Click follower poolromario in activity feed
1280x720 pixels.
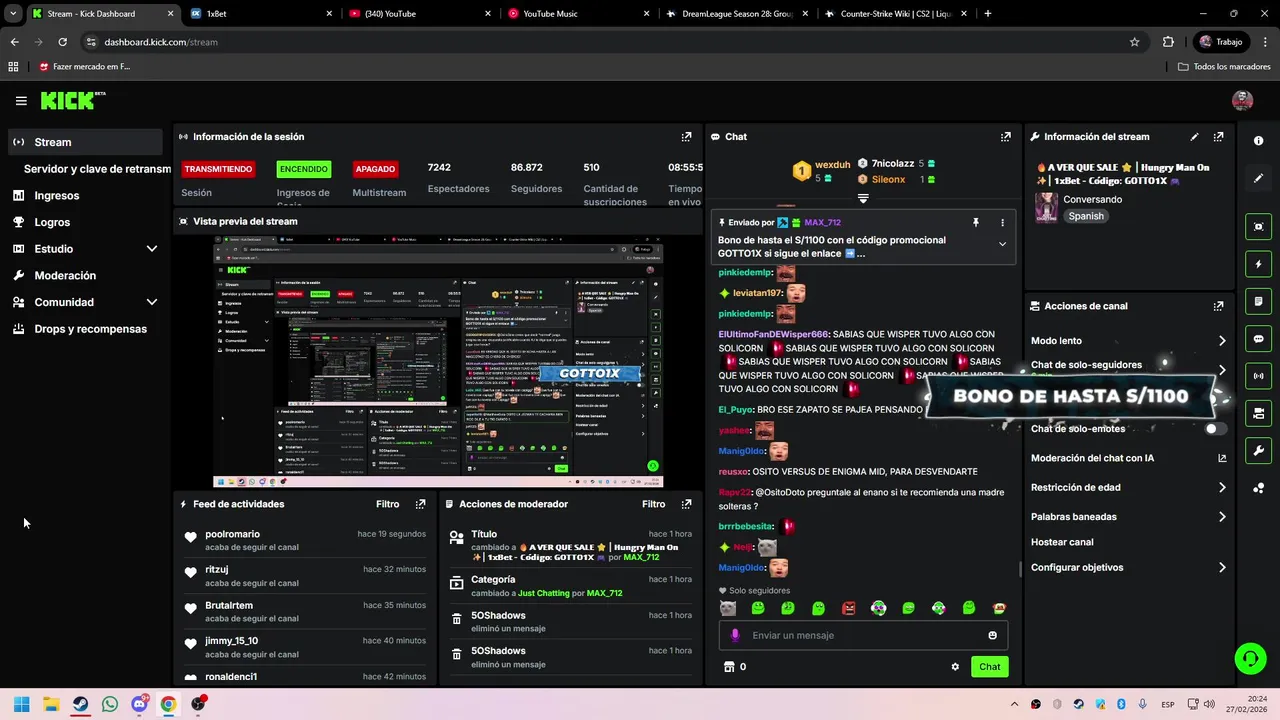[x=232, y=534]
